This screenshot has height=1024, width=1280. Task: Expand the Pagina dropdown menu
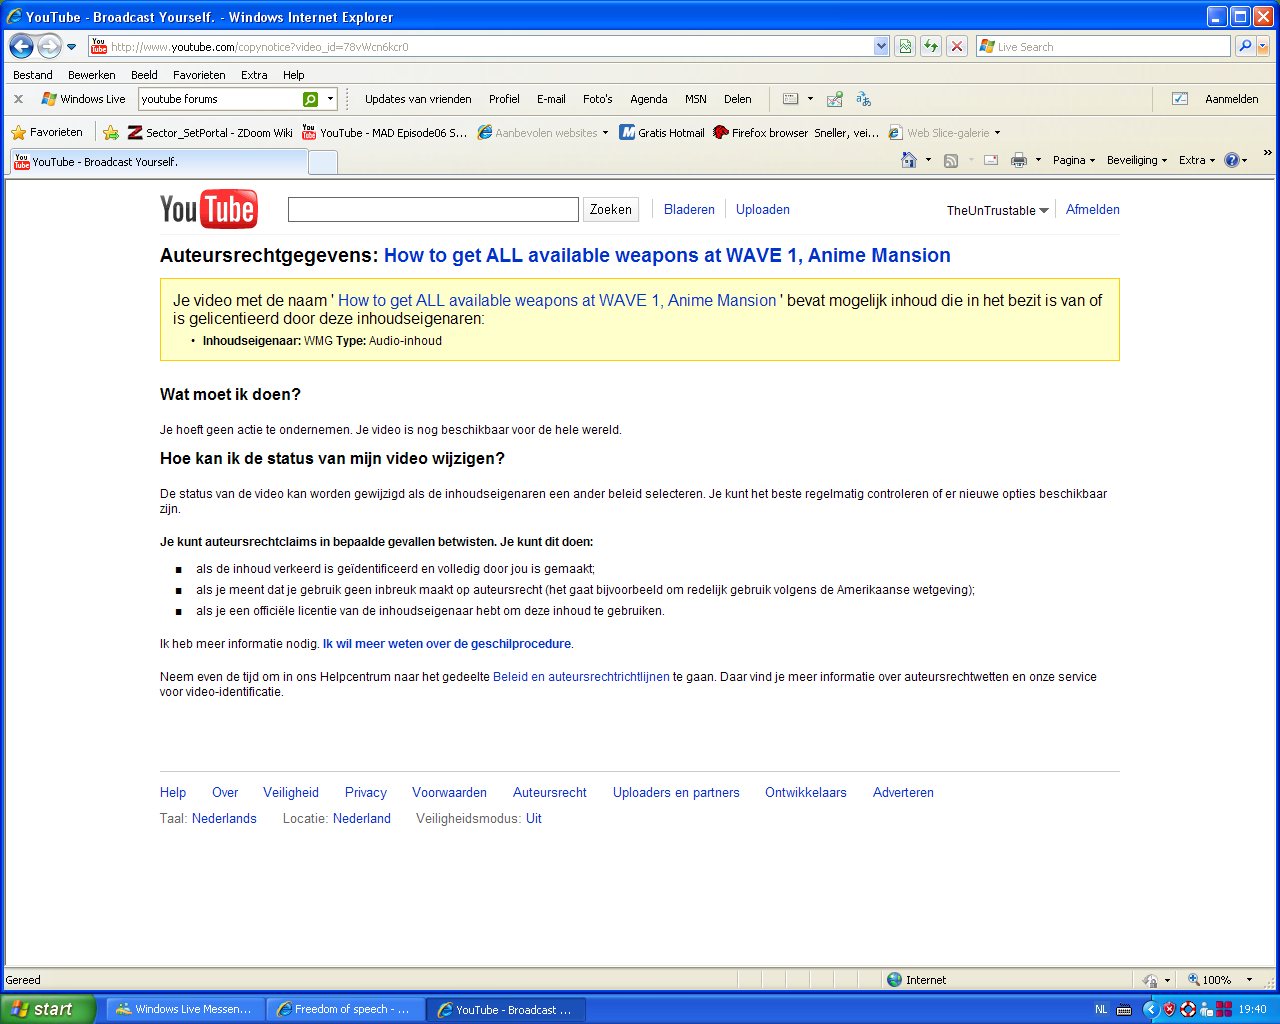point(1074,160)
